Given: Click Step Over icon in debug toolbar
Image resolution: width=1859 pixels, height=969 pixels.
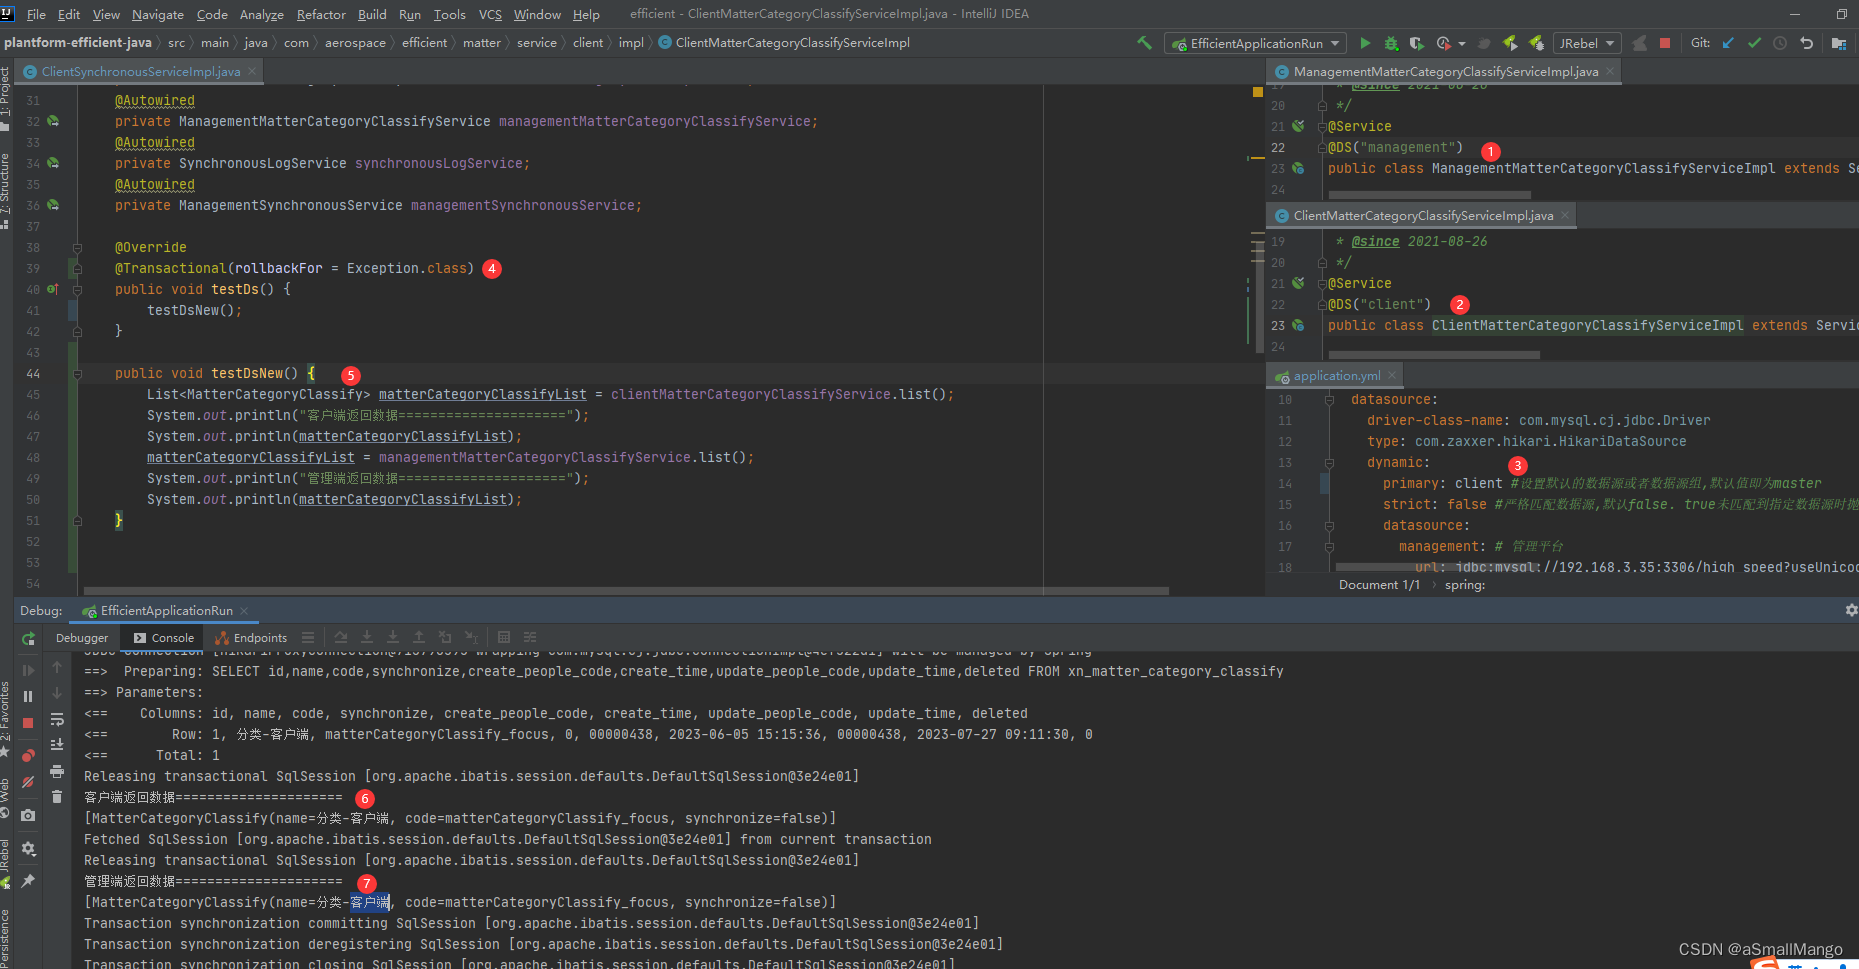Looking at the screenshot, I should click(341, 638).
